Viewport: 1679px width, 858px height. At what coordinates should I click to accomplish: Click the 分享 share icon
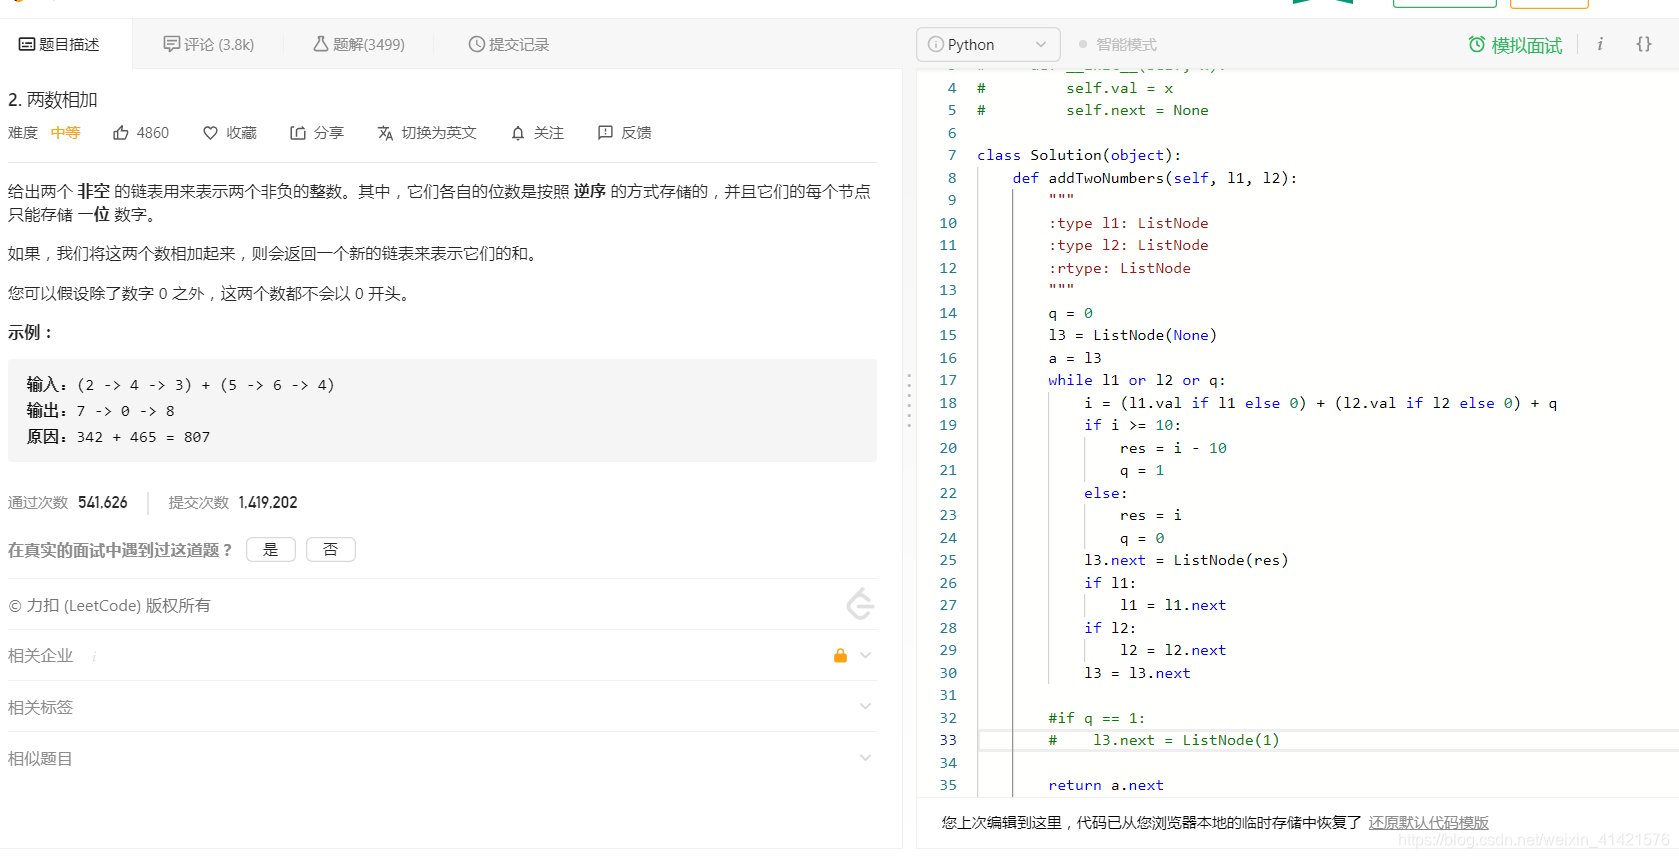click(x=298, y=133)
